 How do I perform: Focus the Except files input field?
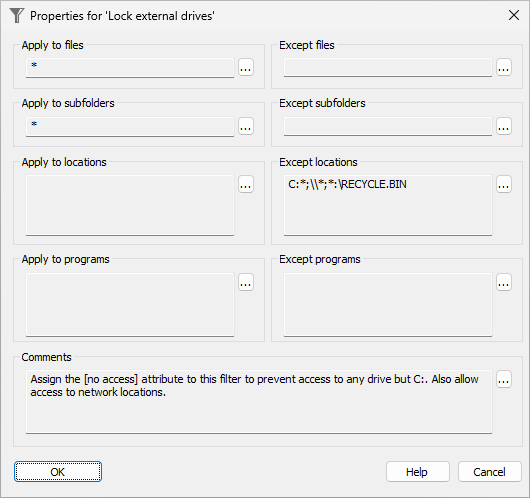388,68
